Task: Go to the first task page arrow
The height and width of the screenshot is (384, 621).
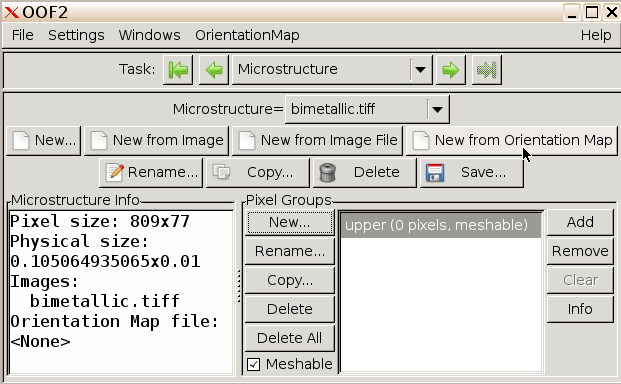Action: (x=178, y=70)
